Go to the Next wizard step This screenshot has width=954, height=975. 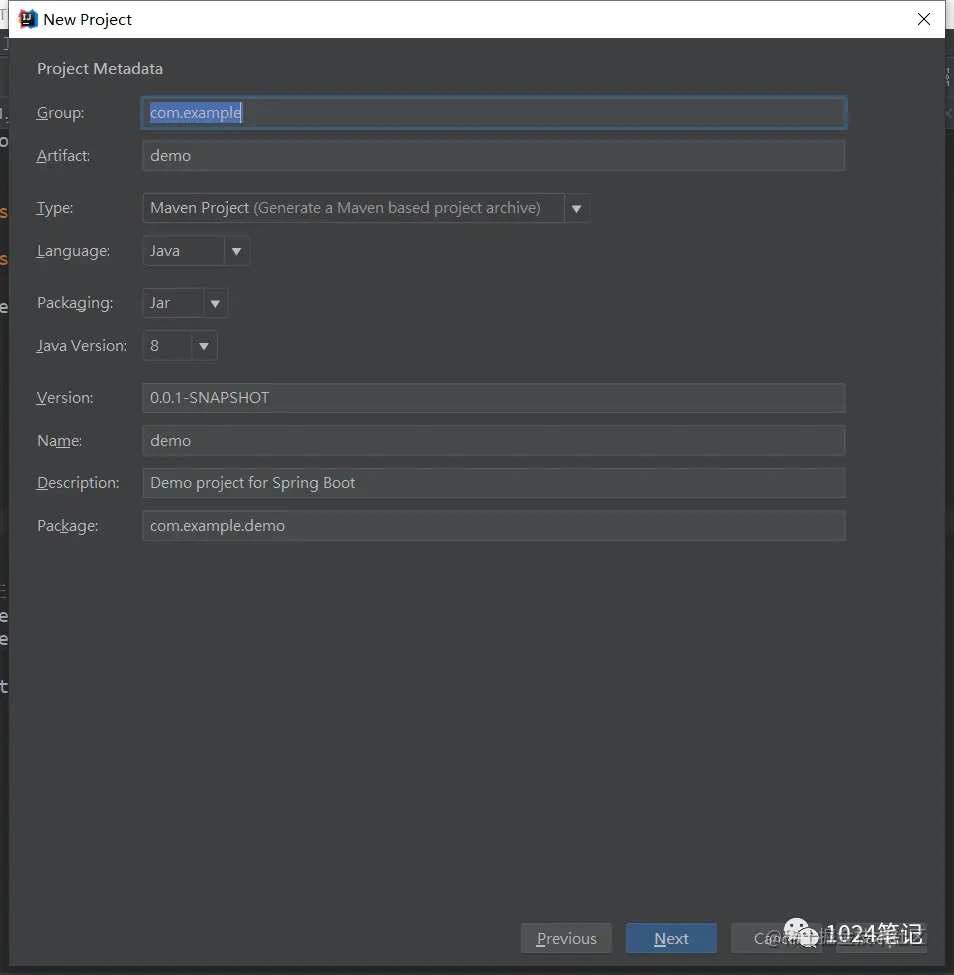pyautogui.click(x=671, y=938)
